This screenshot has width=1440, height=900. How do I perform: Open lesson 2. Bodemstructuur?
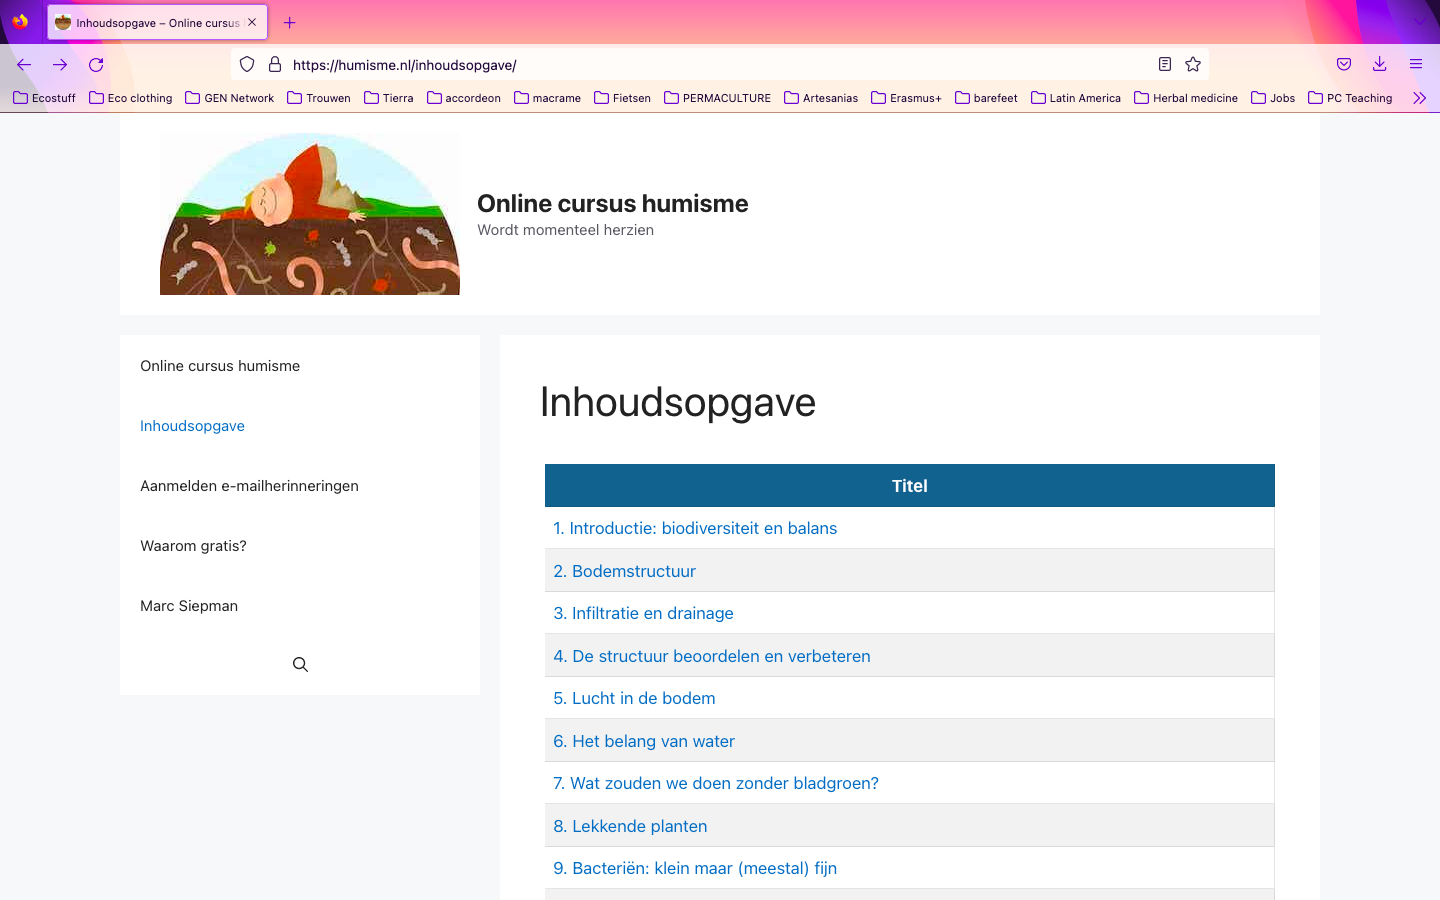(x=624, y=571)
